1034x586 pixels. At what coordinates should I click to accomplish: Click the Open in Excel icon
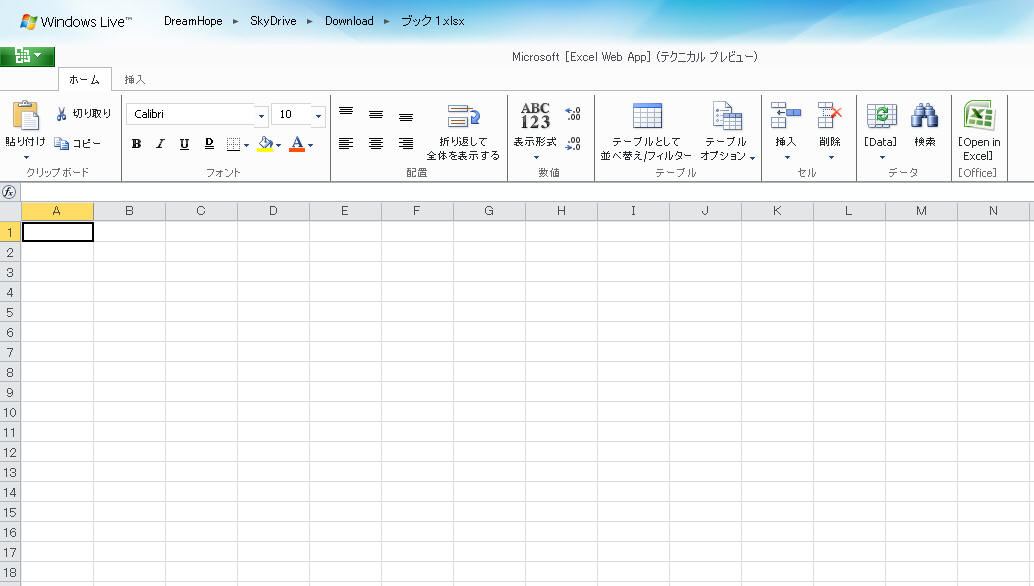point(977,116)
